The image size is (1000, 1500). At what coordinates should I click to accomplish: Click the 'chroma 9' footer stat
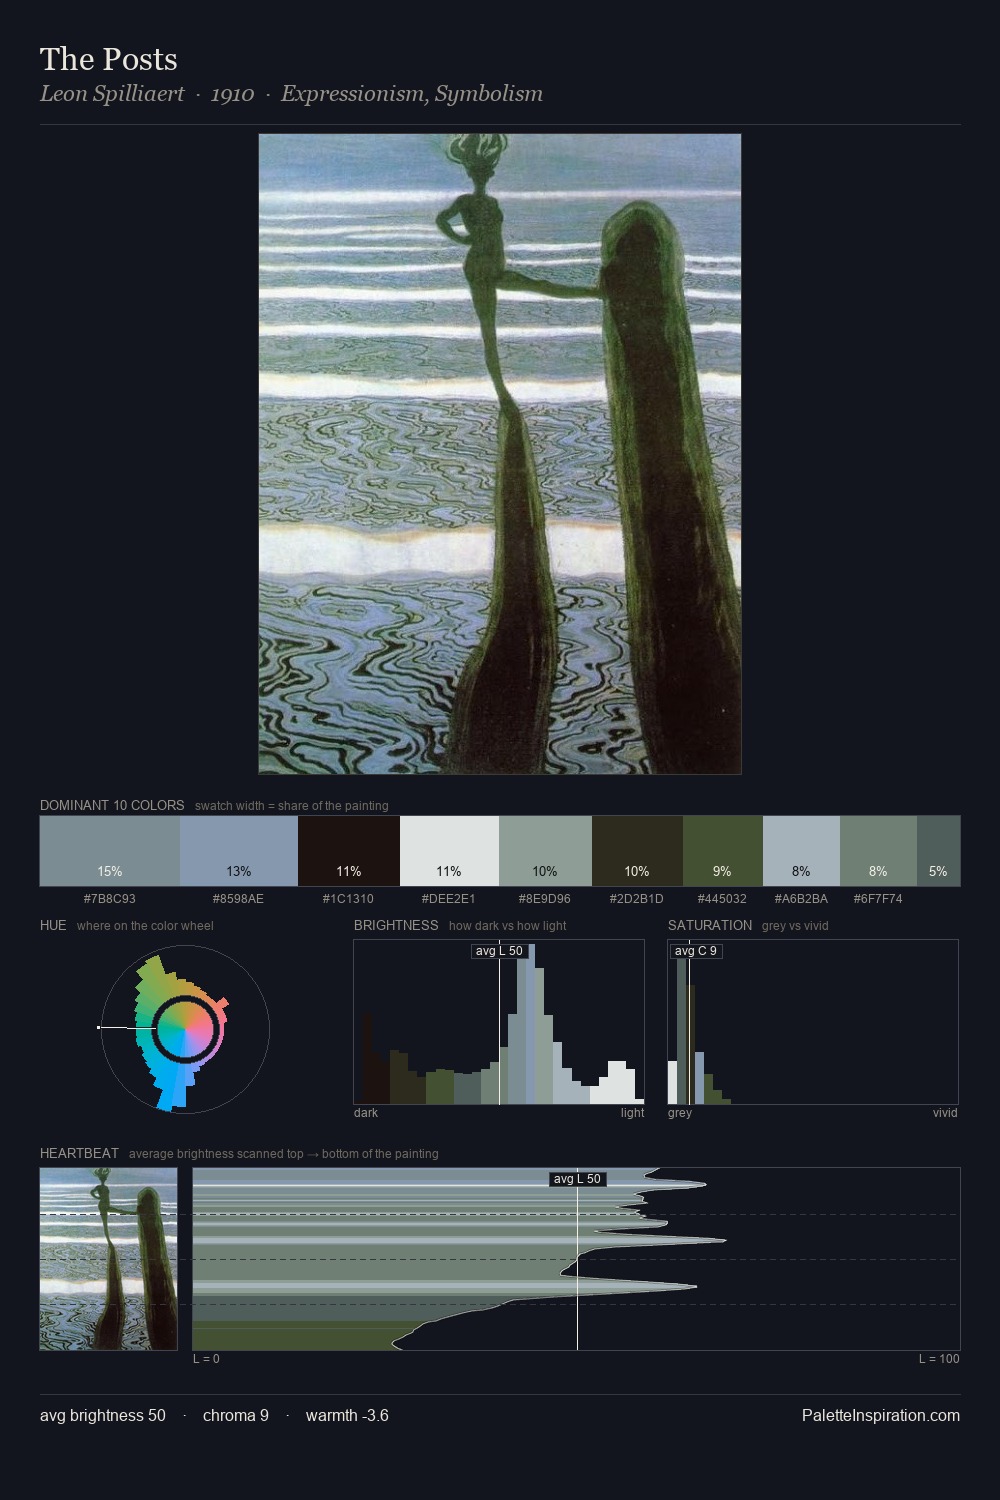click(x=236, y=1415)
